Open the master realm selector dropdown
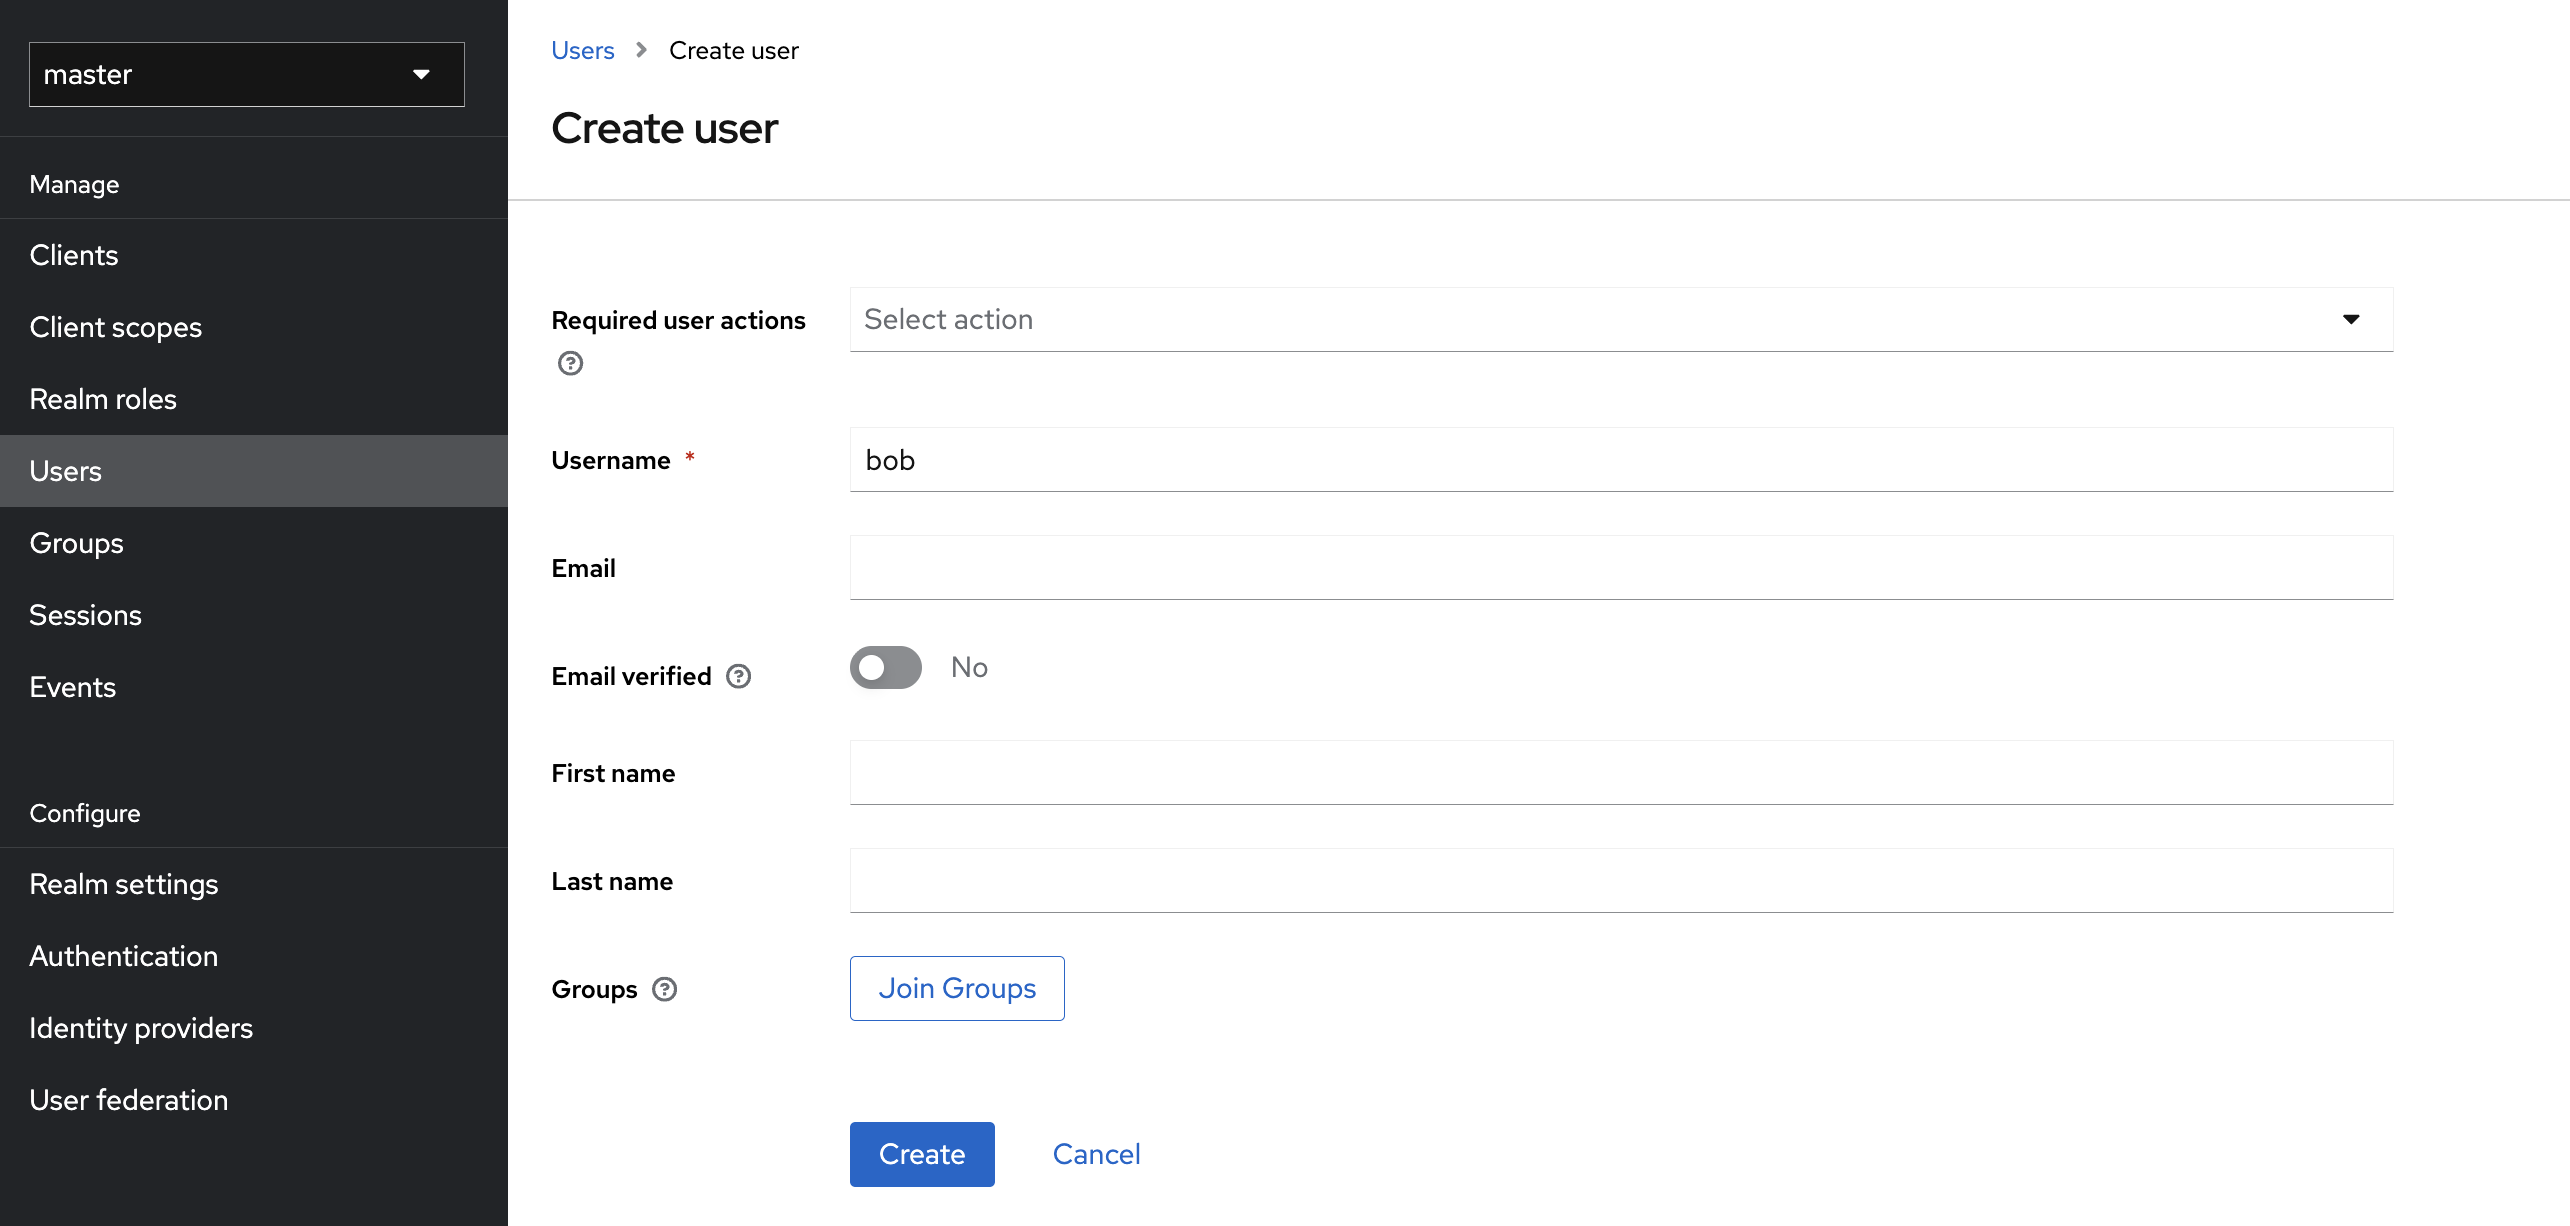The height and width of the screenshot is (1226, 2570). click(x=246, y=74)
